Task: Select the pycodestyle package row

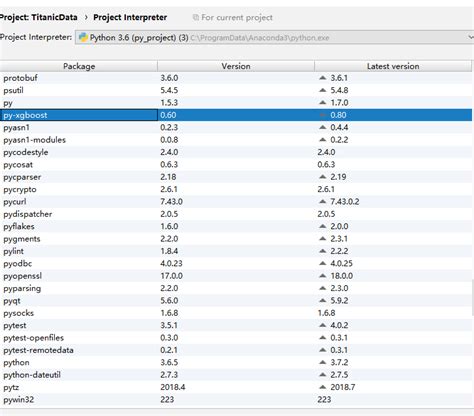Action: click(236, 152)
